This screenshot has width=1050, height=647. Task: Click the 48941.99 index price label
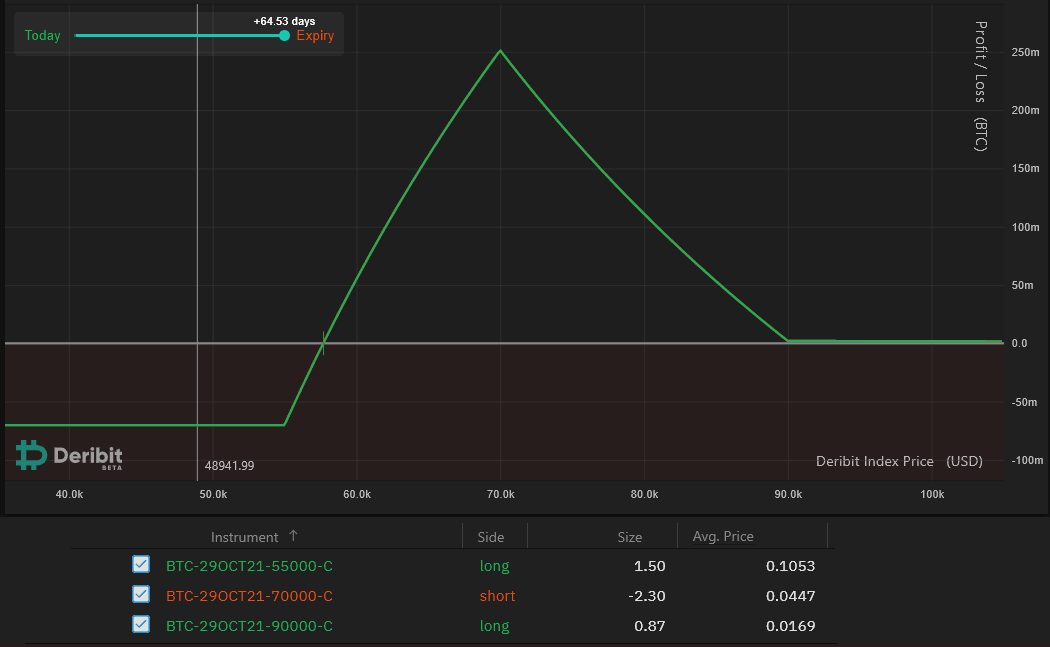[229, 465]
